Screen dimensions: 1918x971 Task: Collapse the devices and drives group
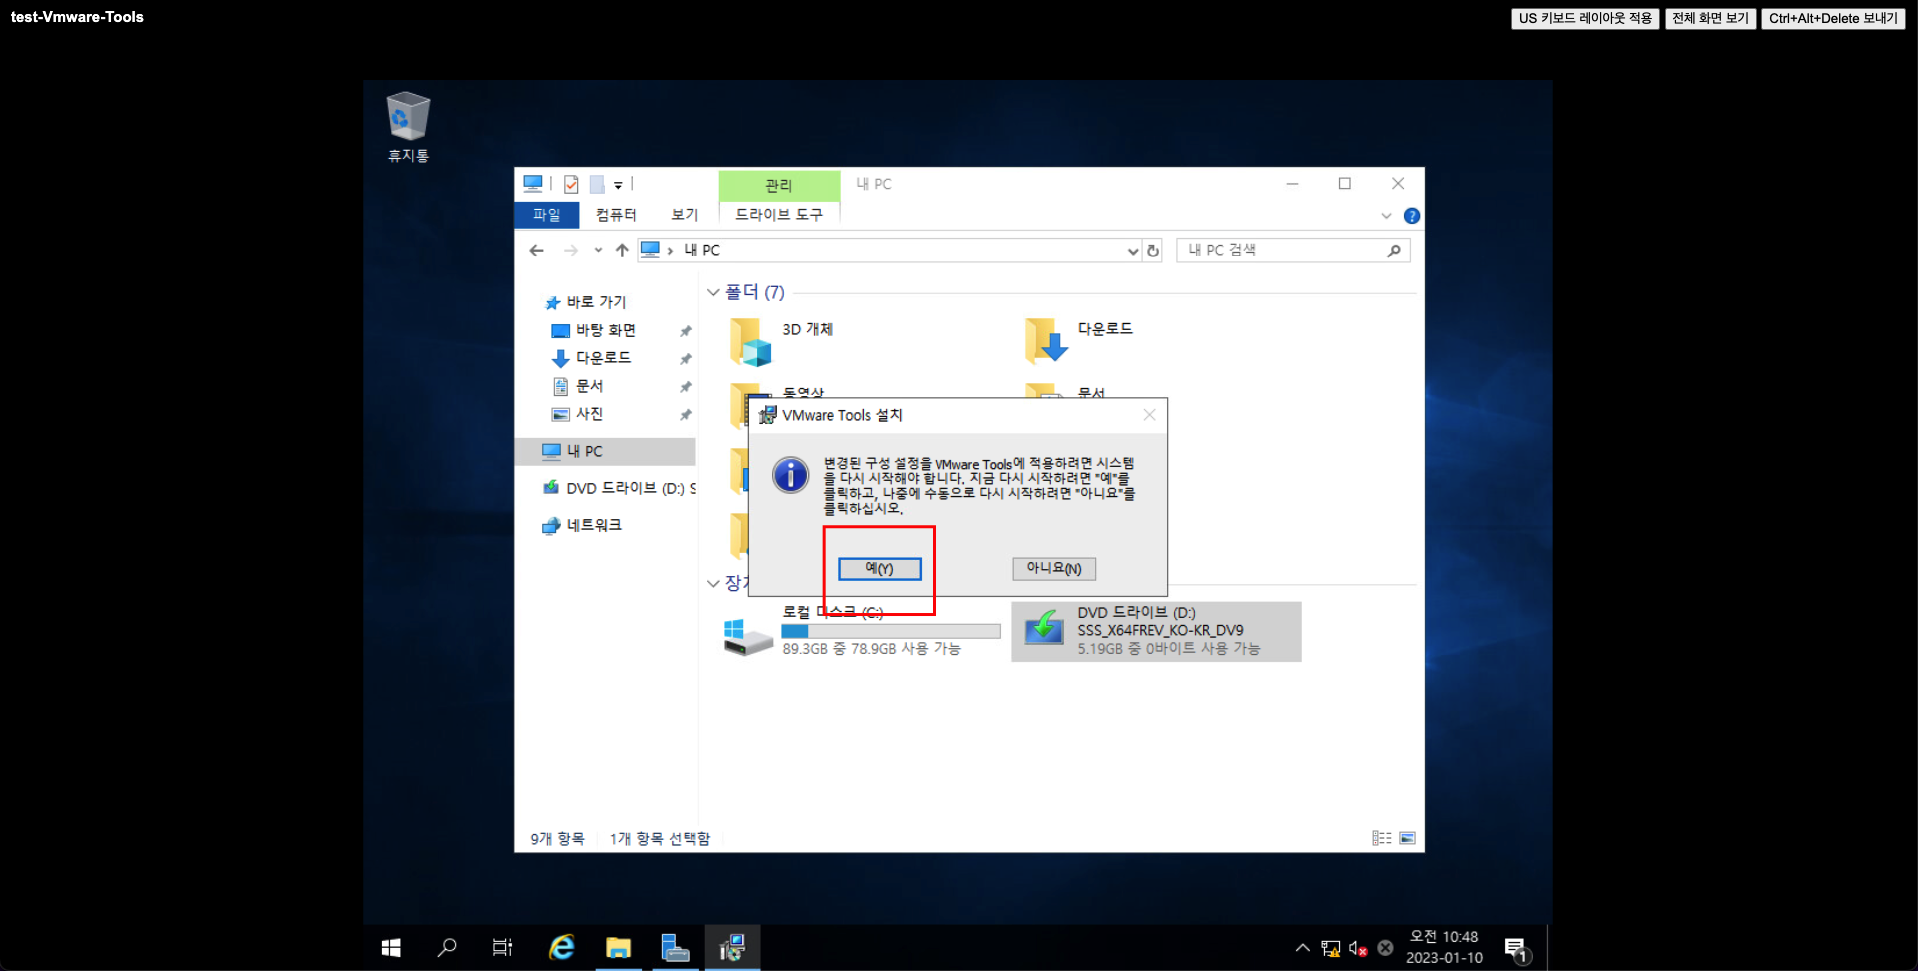(713, 583)
